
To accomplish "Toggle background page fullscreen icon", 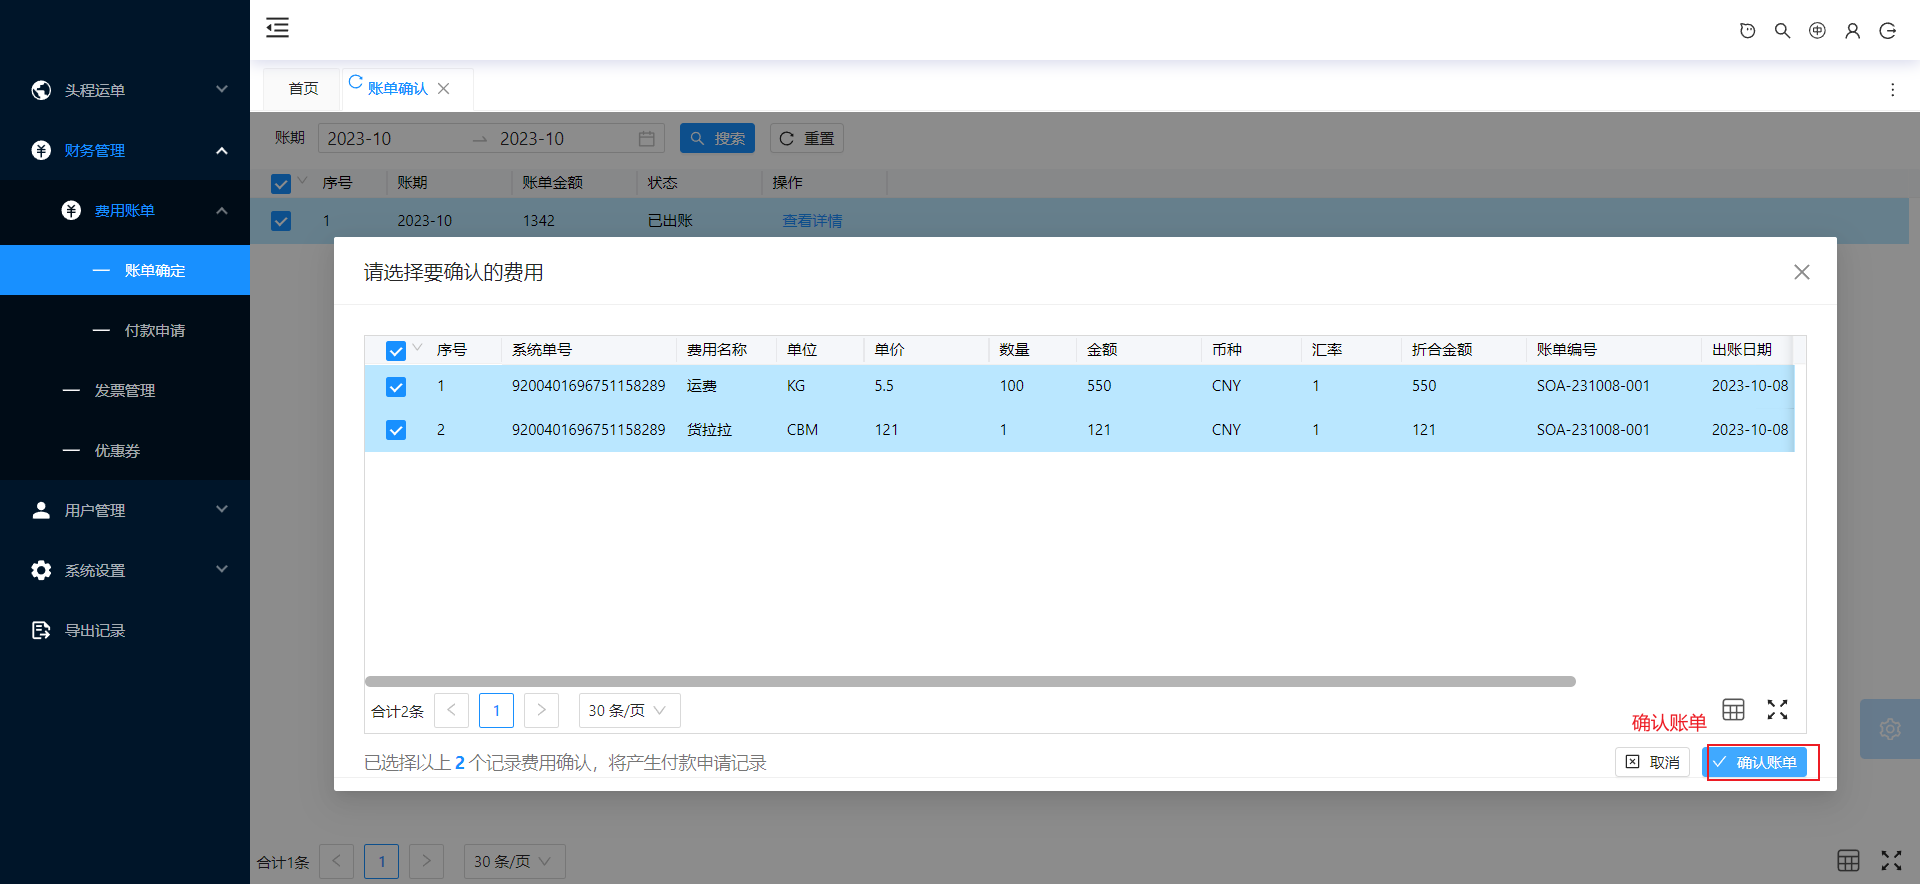I will [x=1891, y=860].
